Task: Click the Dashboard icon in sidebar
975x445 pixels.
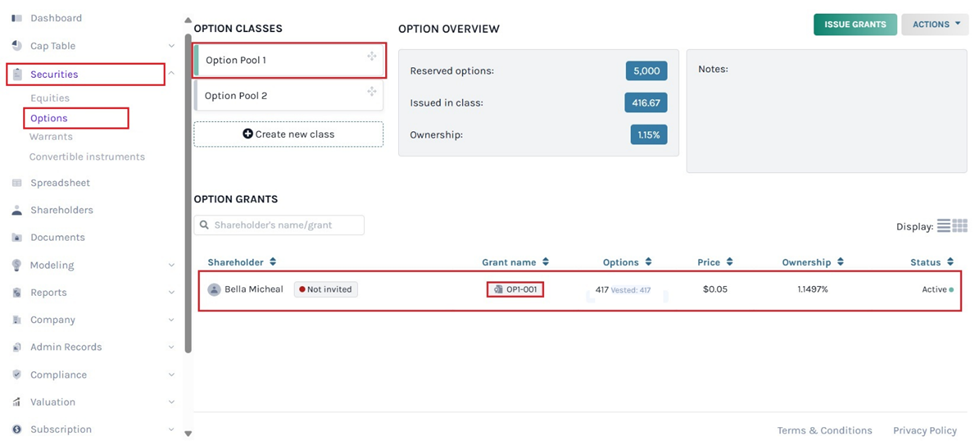Action: (17, 18)
